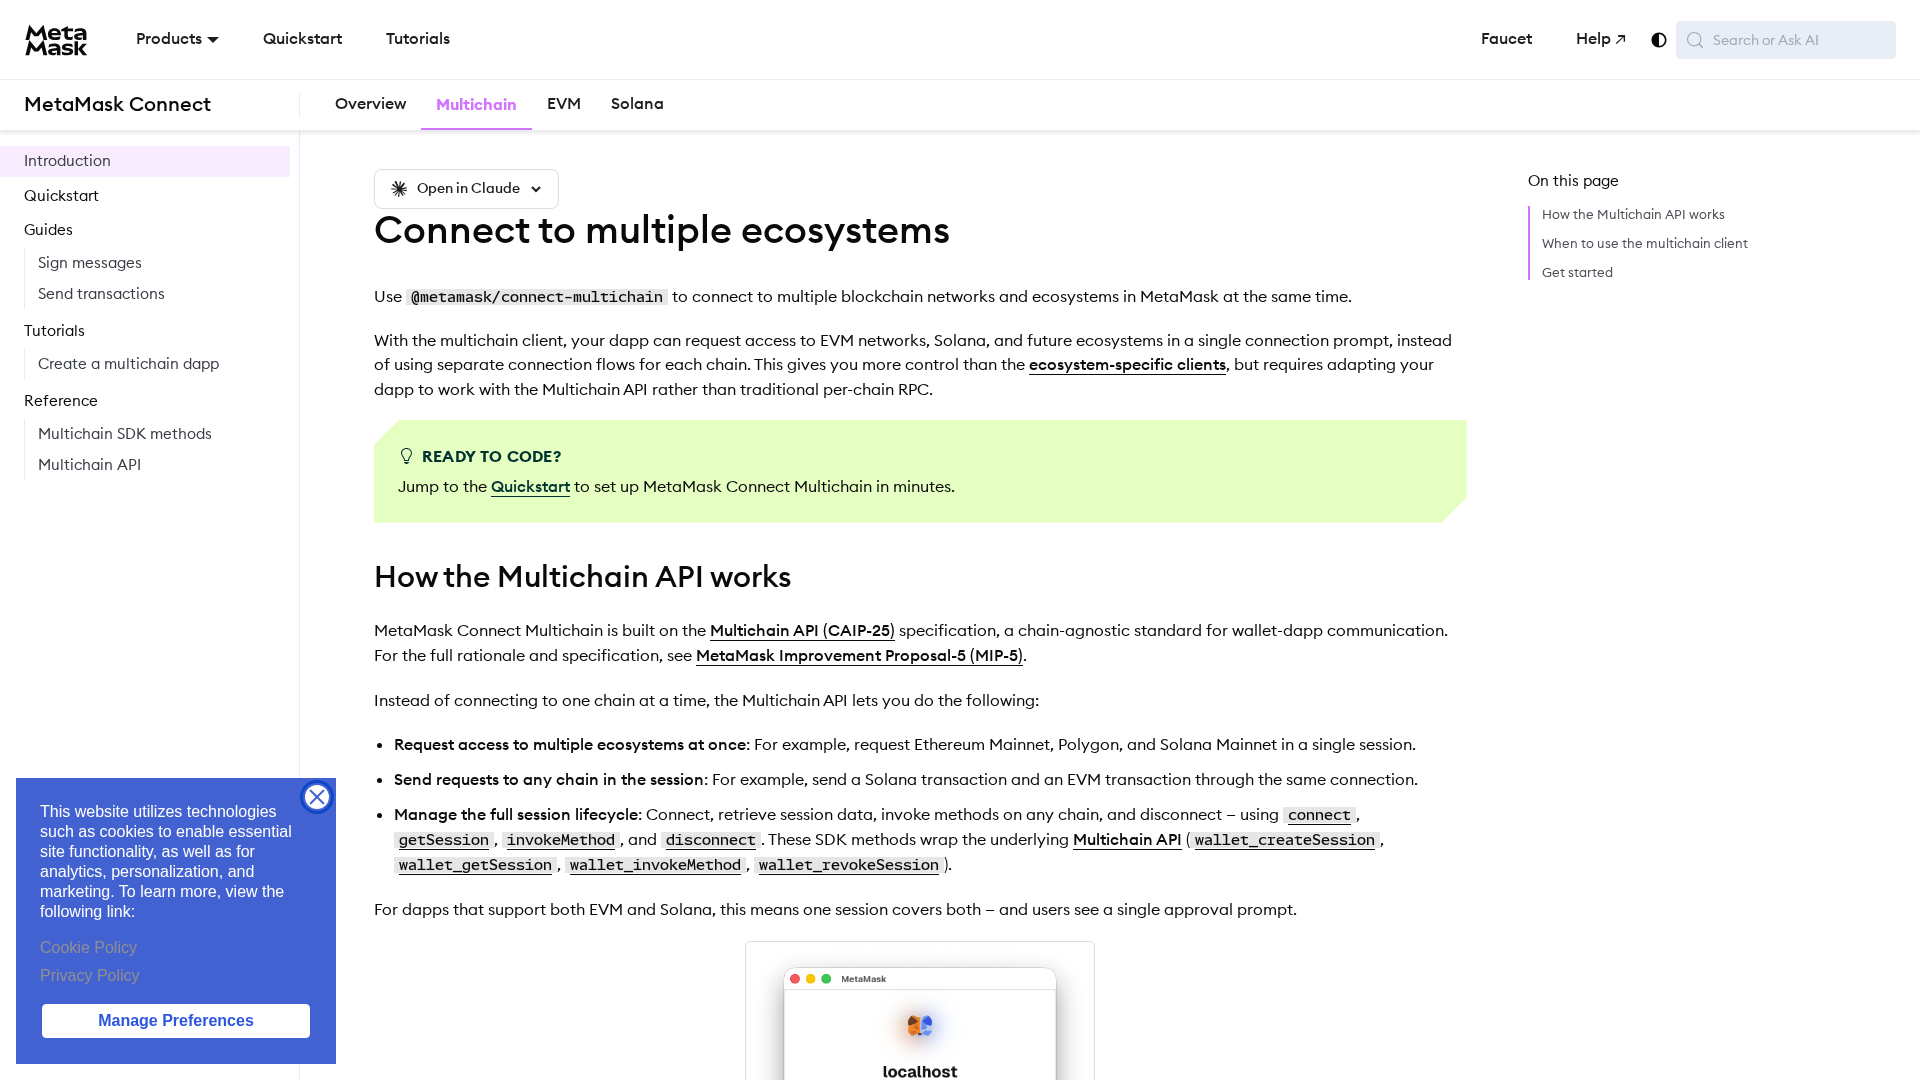Click the connect method code link

pyautogui.click(x=1319, y=815)
